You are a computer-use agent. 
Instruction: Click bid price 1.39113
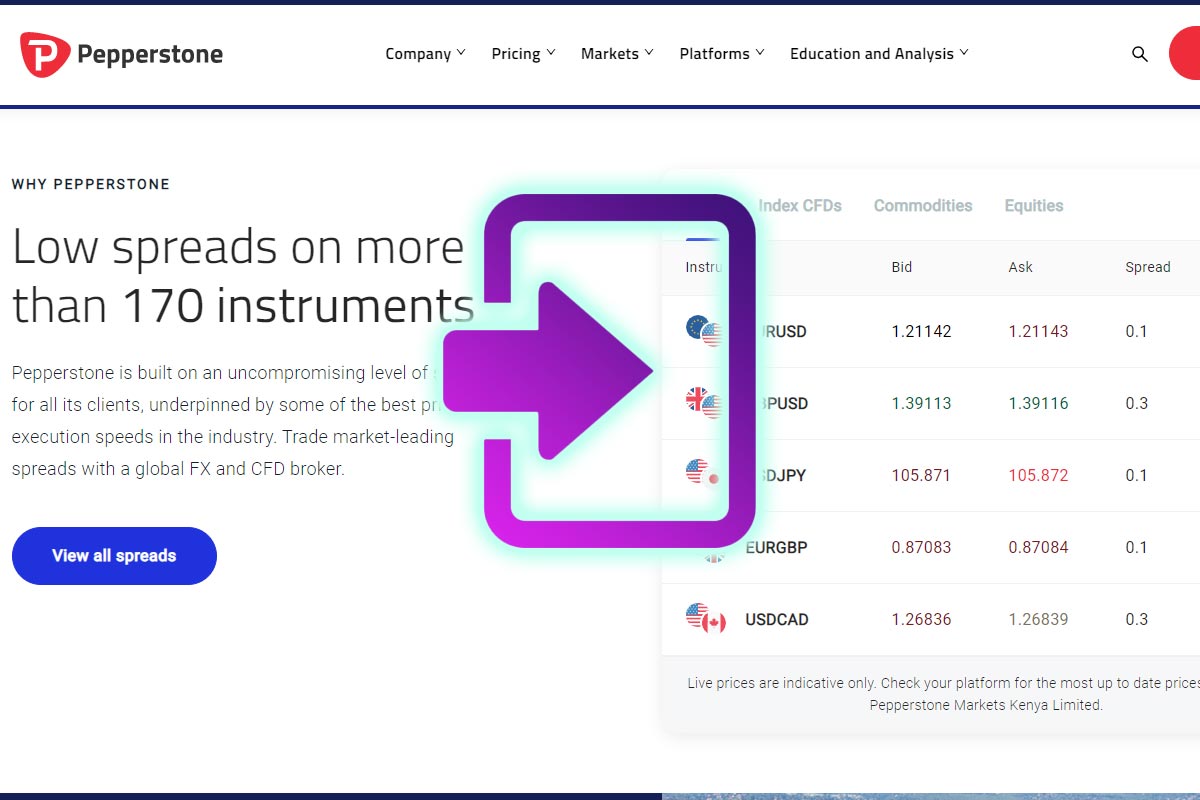922,403
